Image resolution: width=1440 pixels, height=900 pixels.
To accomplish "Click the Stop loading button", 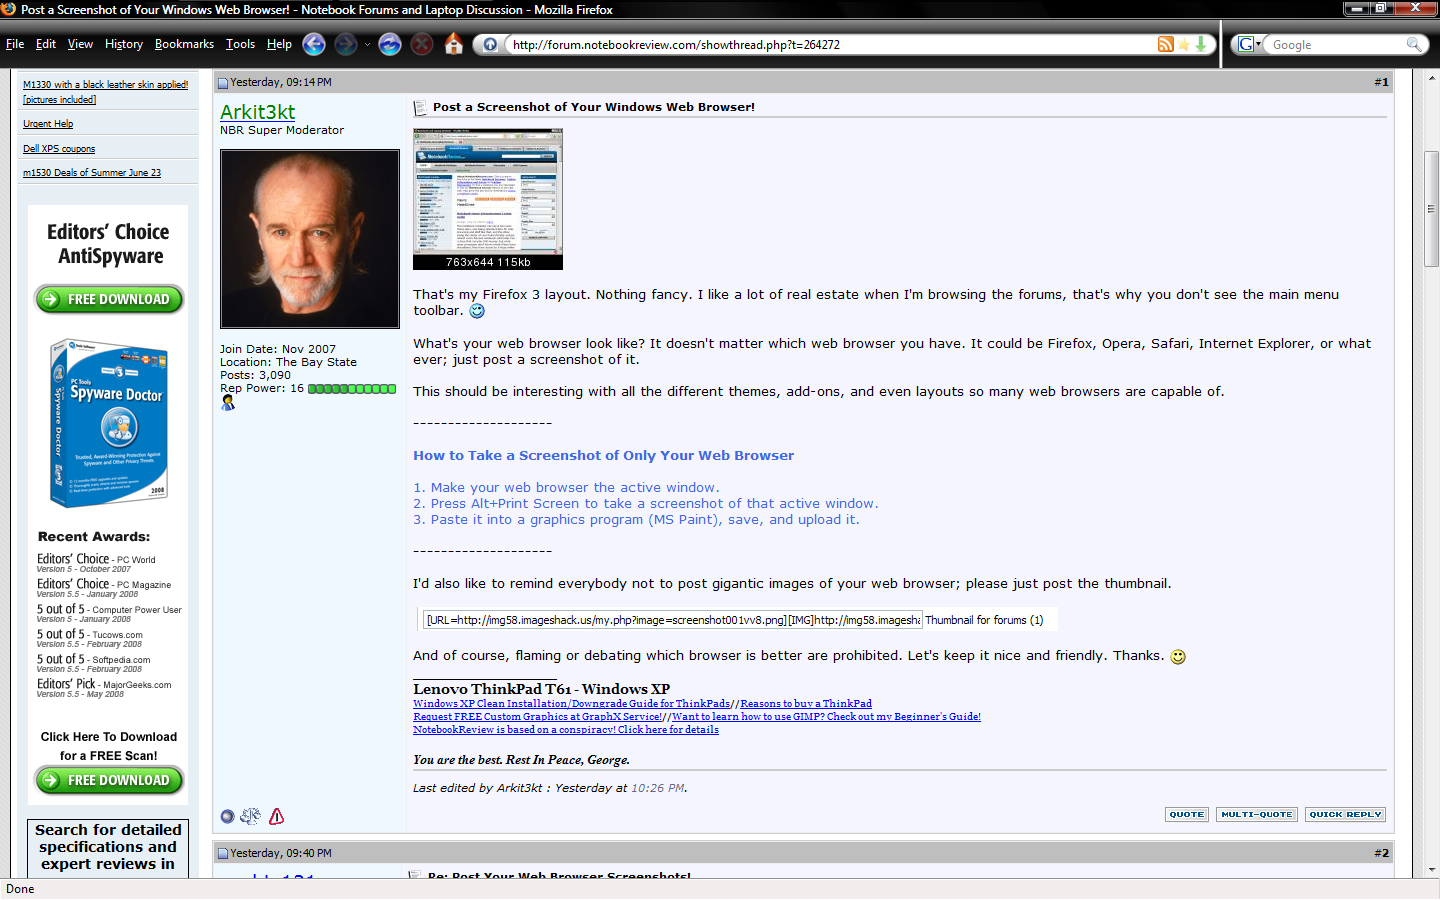I will tap(422, 44).
